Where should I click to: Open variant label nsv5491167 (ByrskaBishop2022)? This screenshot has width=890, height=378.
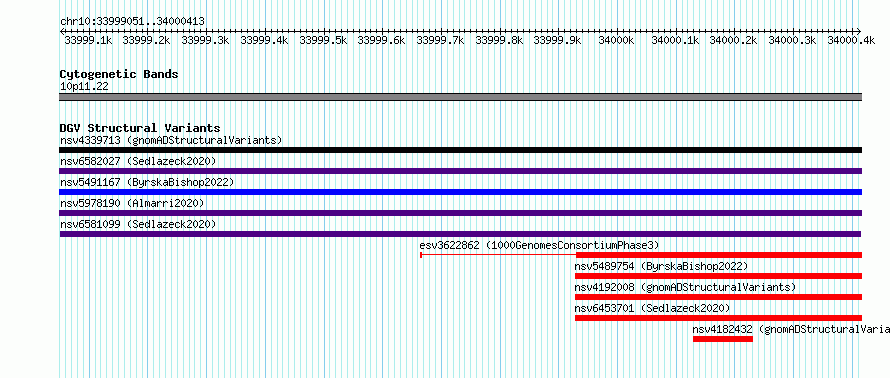[x=147, y=182]
